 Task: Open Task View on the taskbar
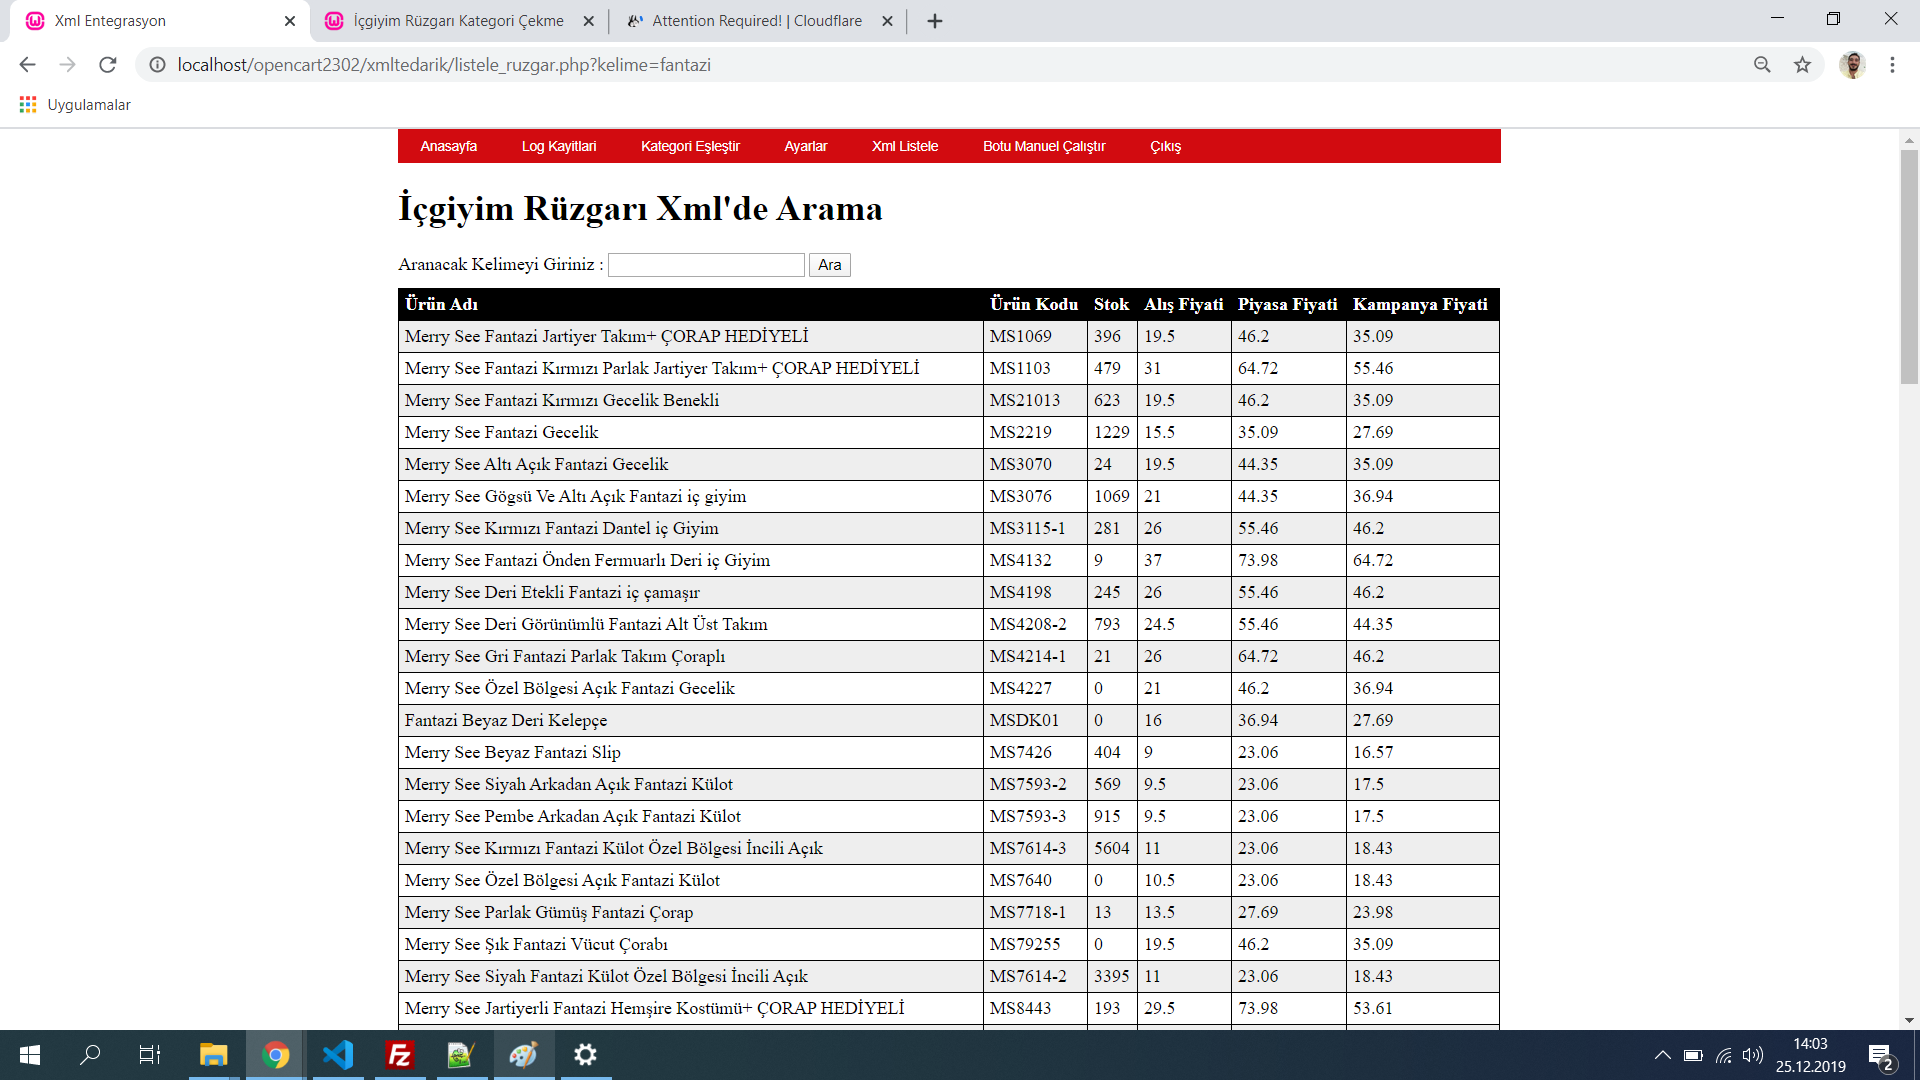point(150,1055)
